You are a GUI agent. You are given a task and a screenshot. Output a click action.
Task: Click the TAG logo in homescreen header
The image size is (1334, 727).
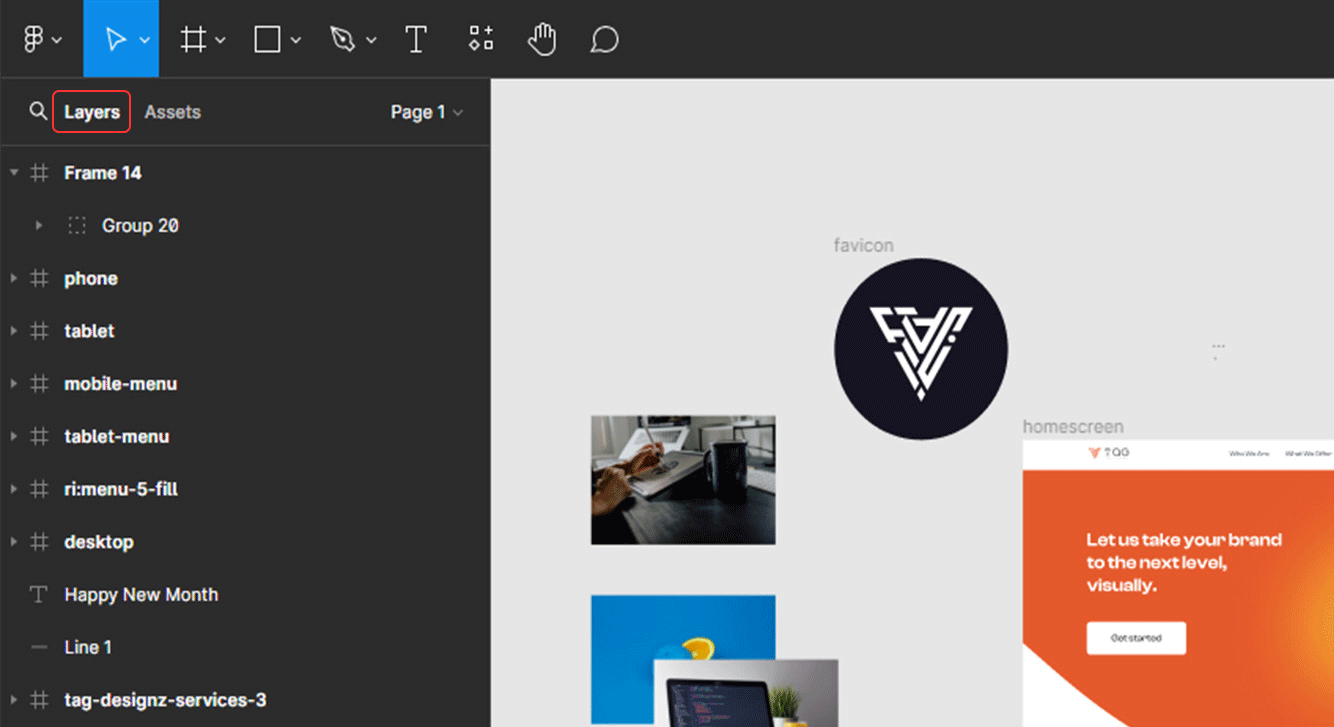click(1109, 453)
